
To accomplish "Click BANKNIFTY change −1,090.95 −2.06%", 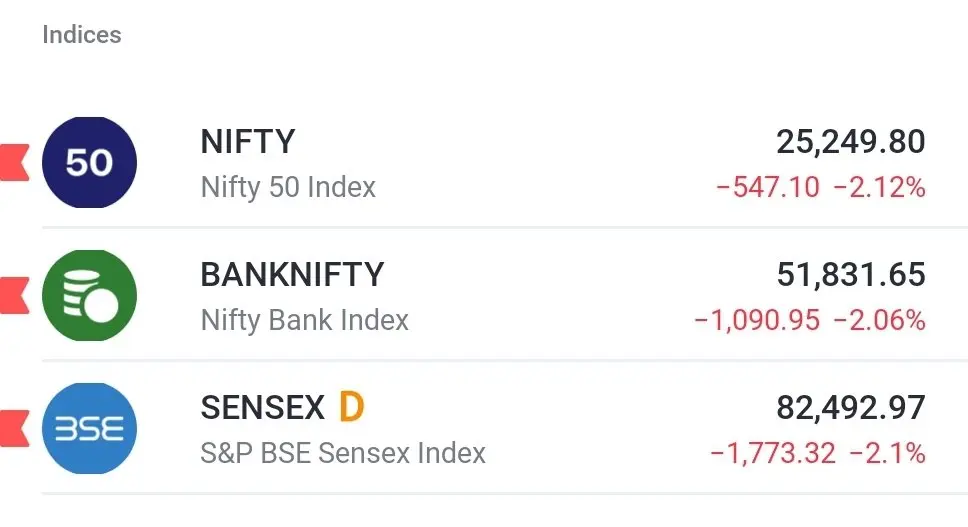I will click(809, 320).
